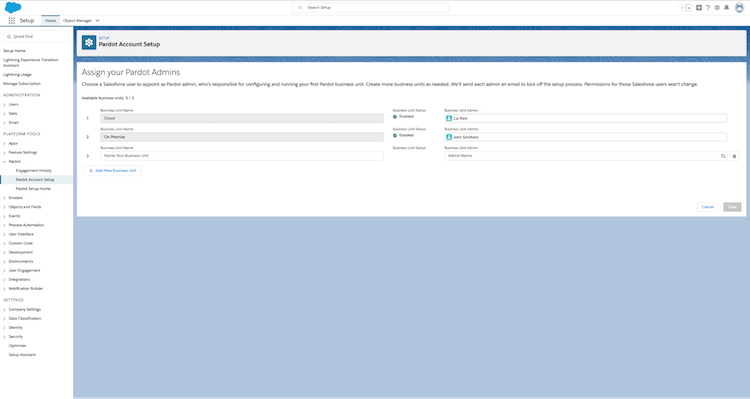Open Setup Home in the sidebar
Screen dimensions: 750x399
pyautogui.click(x=14, y=51)
